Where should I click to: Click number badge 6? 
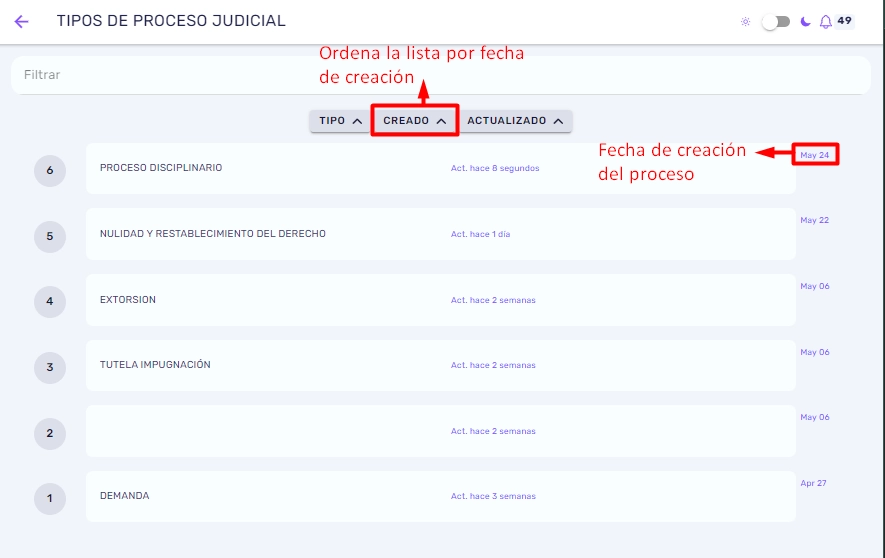pos(50,170)
